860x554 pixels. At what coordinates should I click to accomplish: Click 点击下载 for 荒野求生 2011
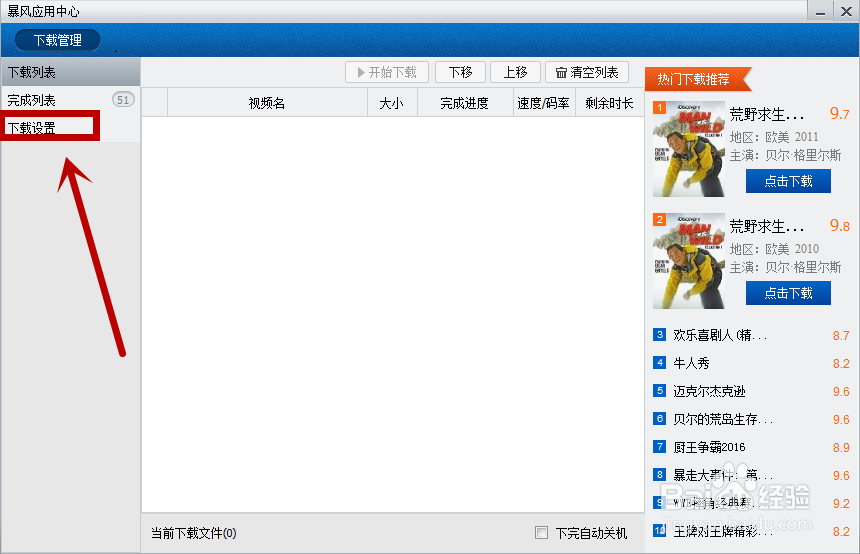pyautogui.click(x=788, y=181)
